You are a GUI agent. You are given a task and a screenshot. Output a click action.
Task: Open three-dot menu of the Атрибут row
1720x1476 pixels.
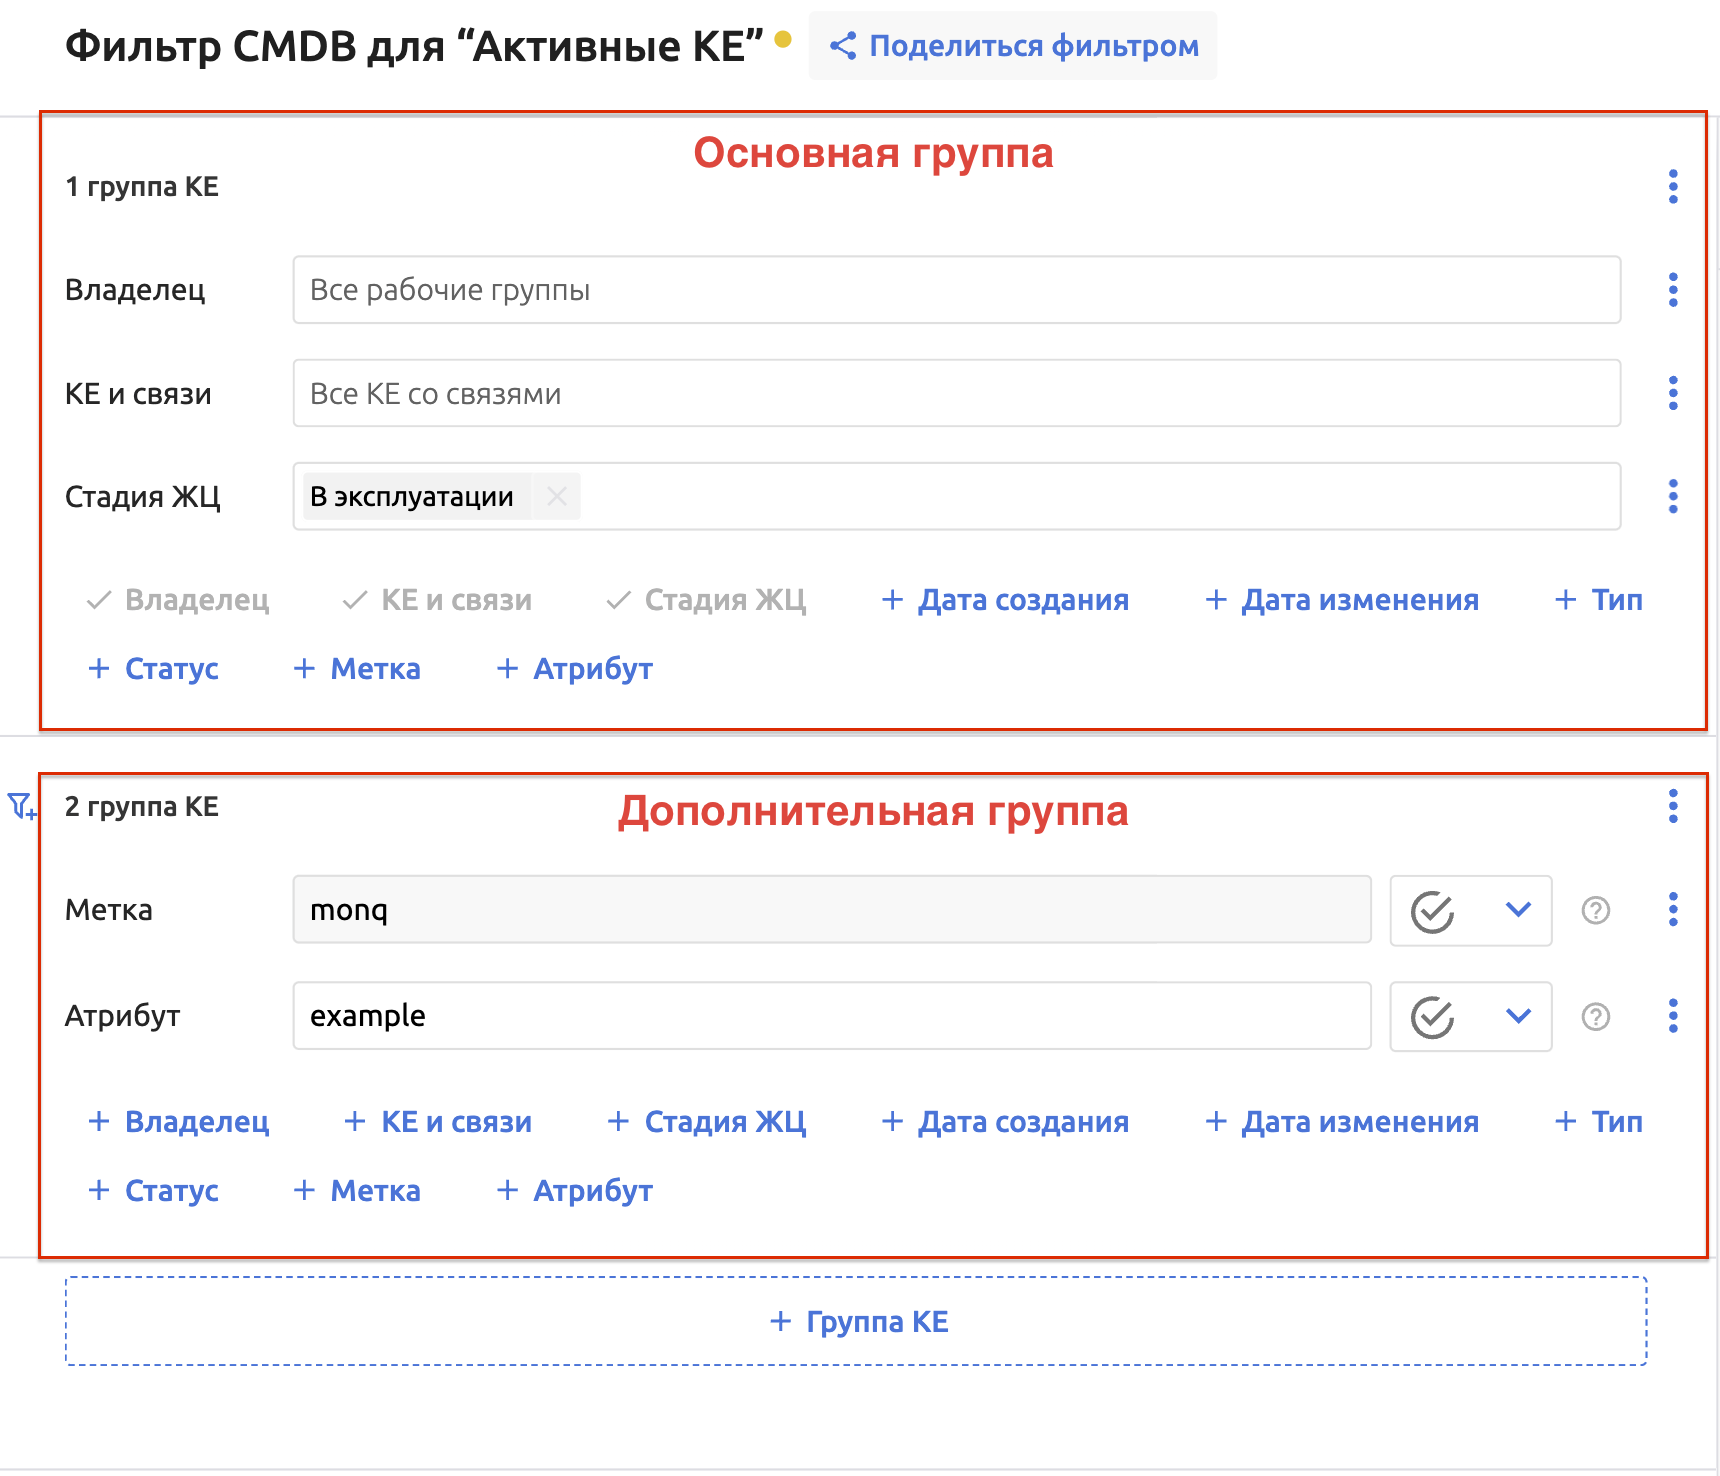point(1672,1016)
